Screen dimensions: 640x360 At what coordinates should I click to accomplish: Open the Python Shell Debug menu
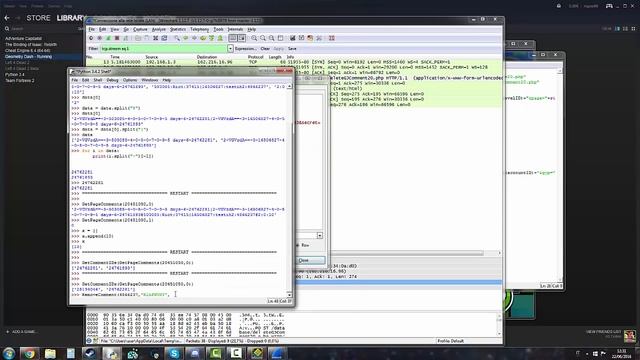[x=112, y=80]
